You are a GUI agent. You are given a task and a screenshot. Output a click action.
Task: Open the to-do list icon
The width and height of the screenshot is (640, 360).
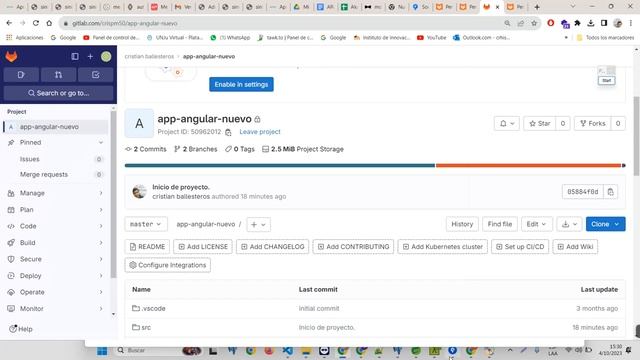(96, 75)
